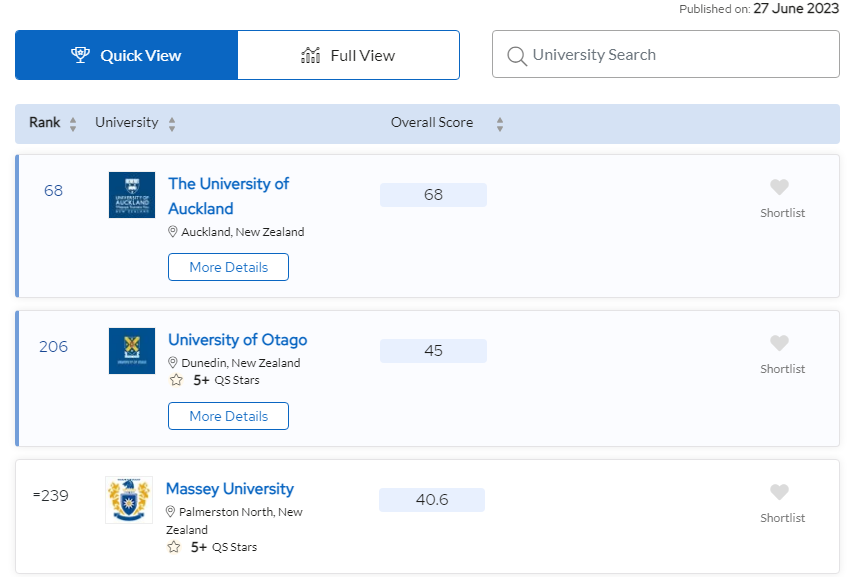Click More Details for University of Auckland
This screenshot has height=577, width=853.
tap(228, 267)
